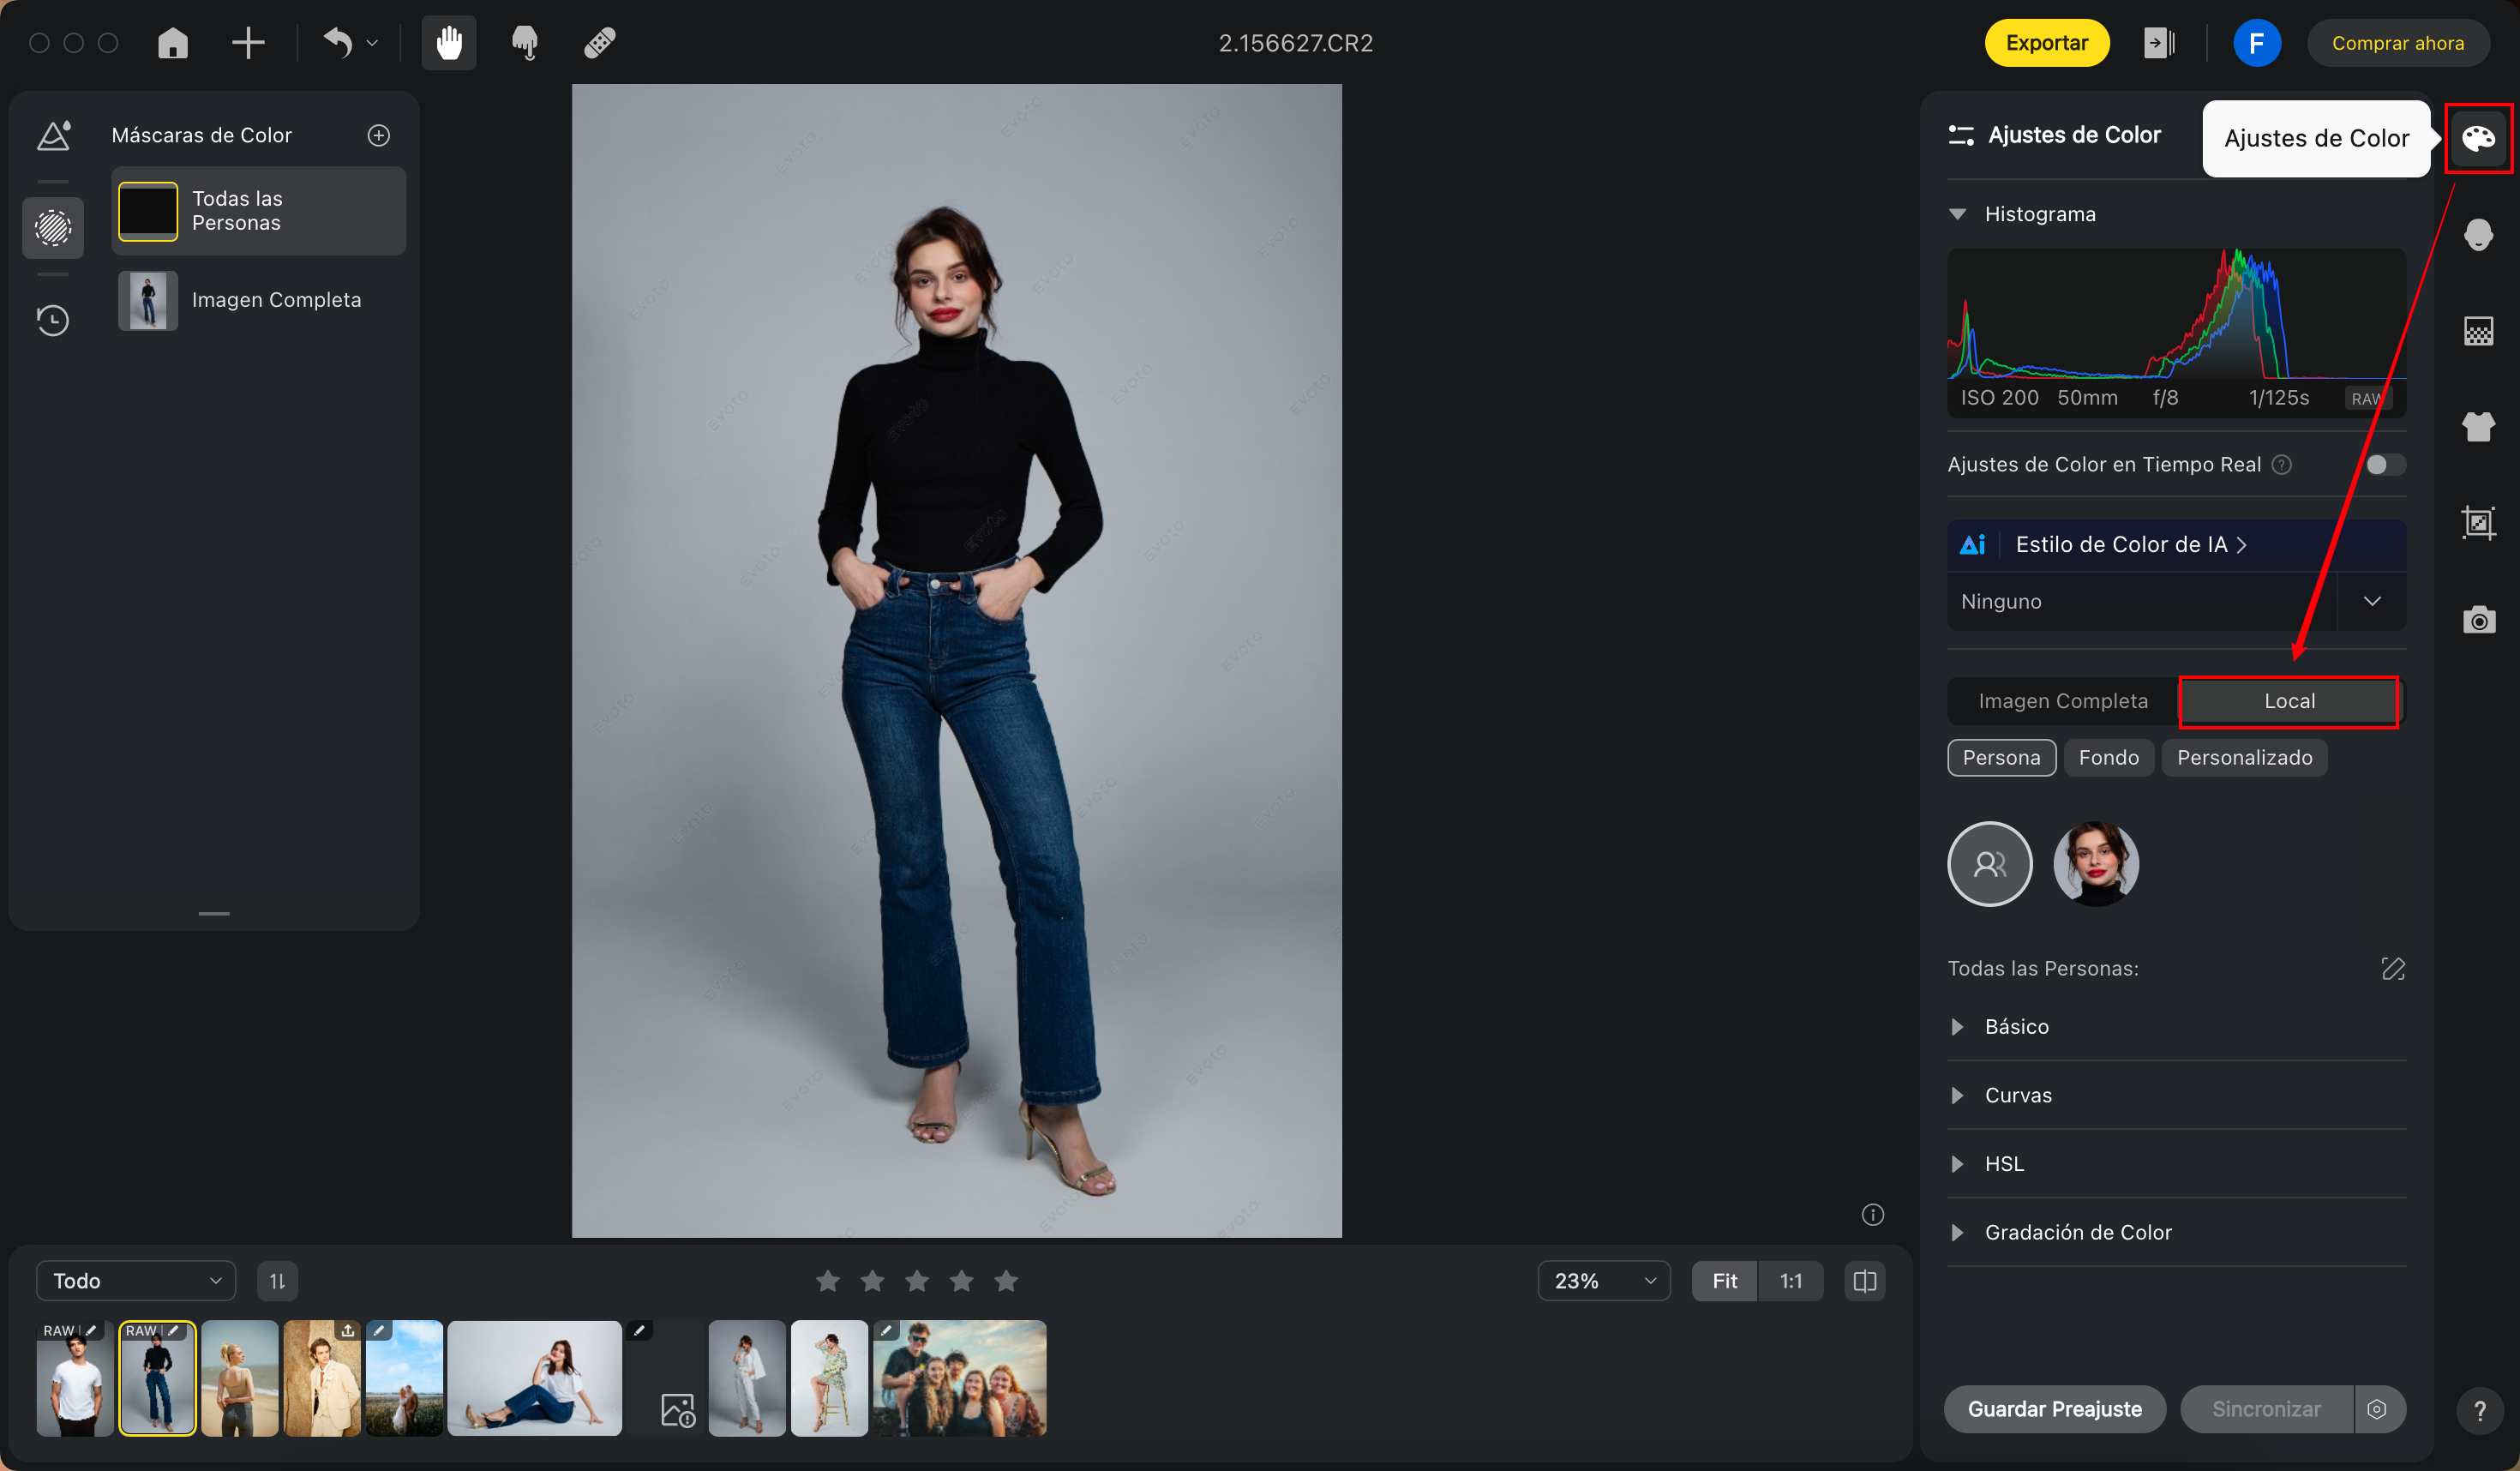Viewport: 2520px width, 1471px height.
Task: Add a new color mask with the plus icon
Action: pyautogui.click(x=378, y=135)
